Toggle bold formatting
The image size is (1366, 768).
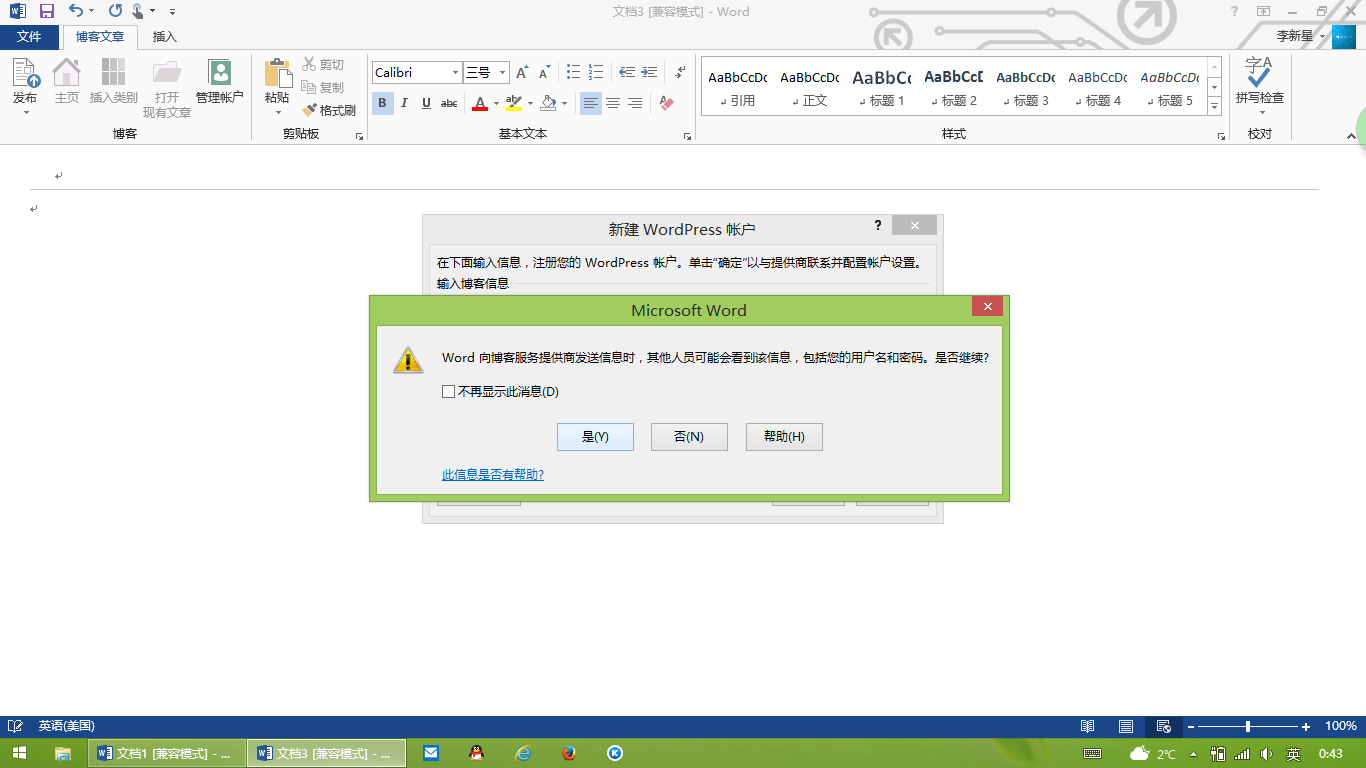pyautogui.click(x=382, y=103)
